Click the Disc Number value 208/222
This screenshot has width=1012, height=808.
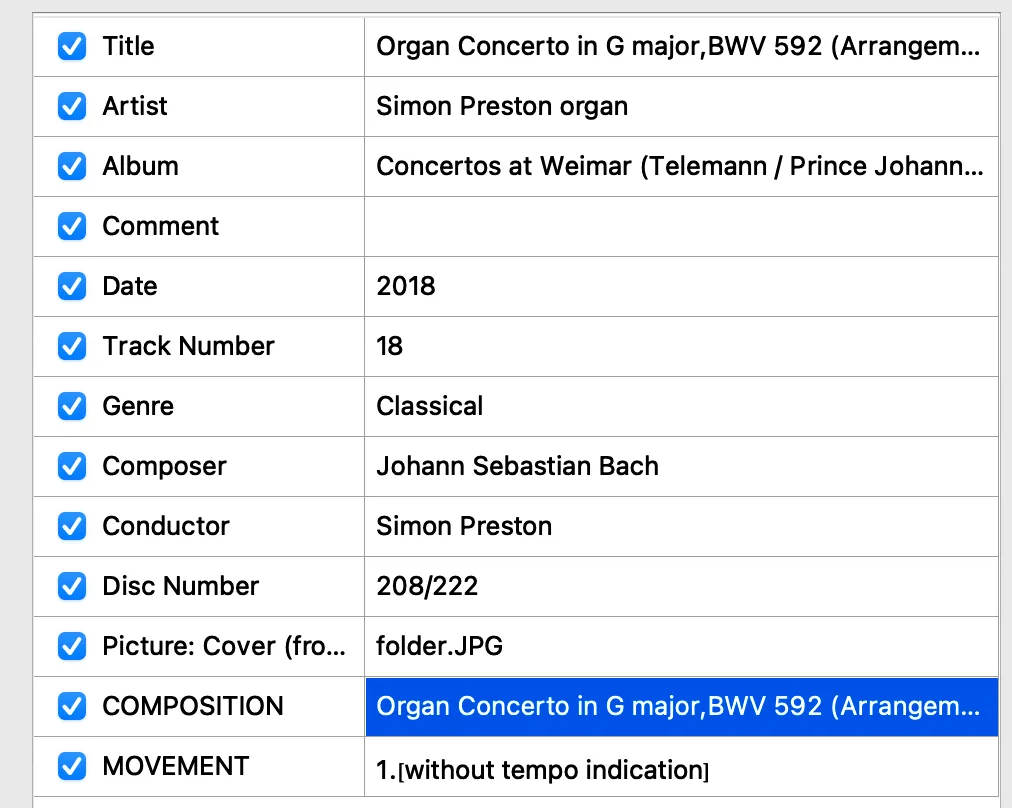click(x=427, y=586)
